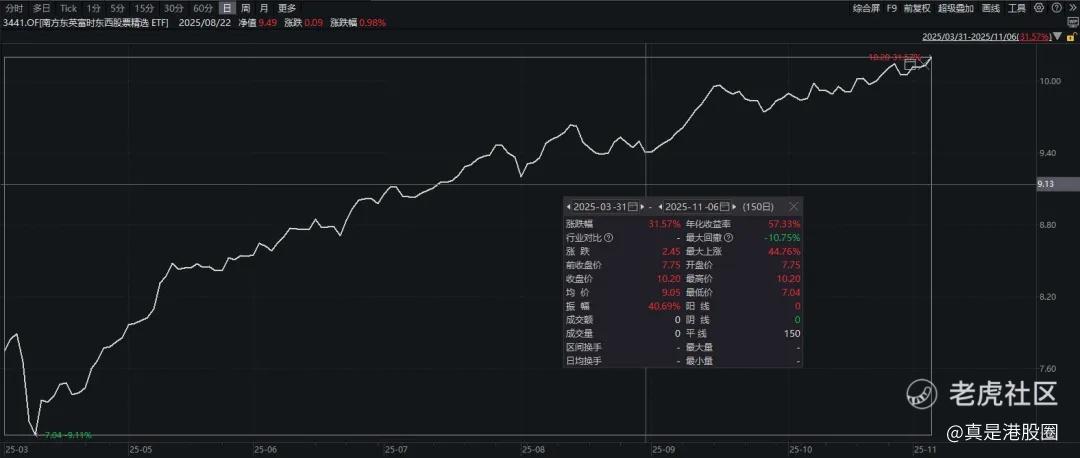Open the 画线 drawing tools

990,8
